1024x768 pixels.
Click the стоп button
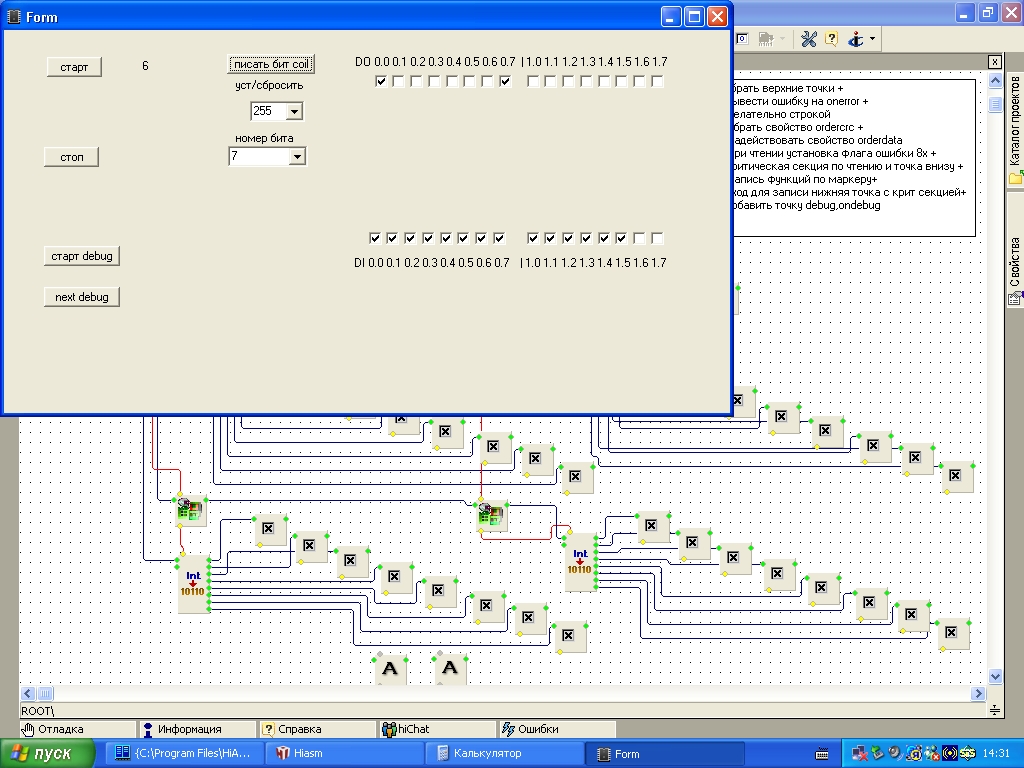pyautogui.click(x=72, y=157)
